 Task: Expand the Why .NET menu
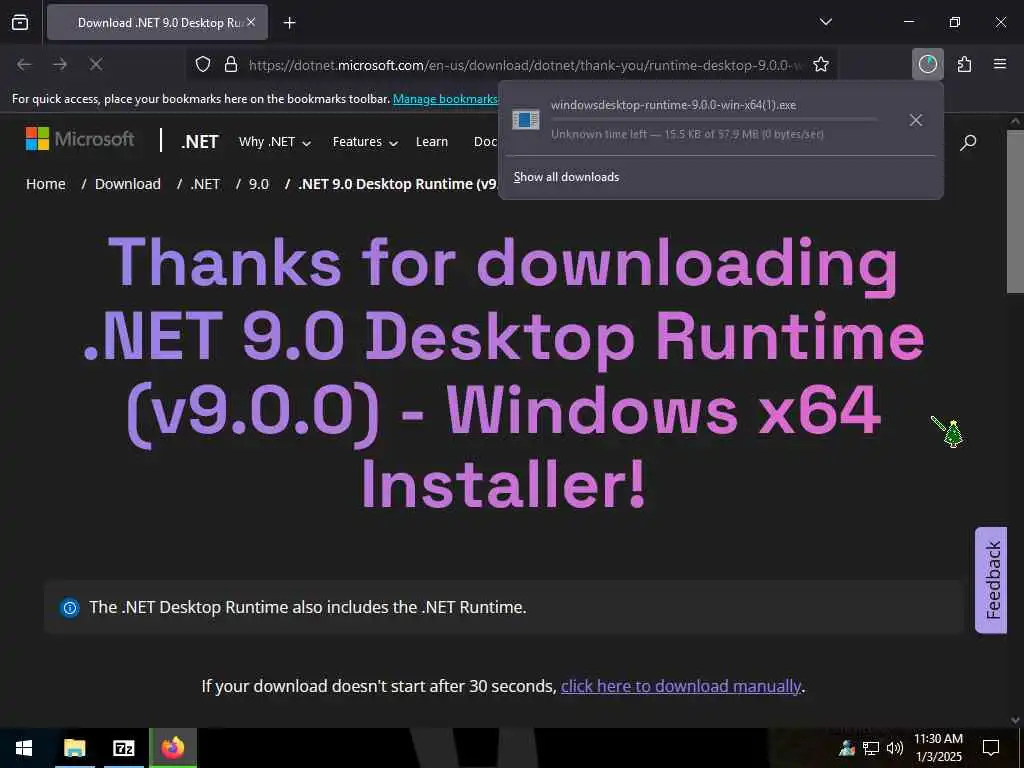click(274, 142)
